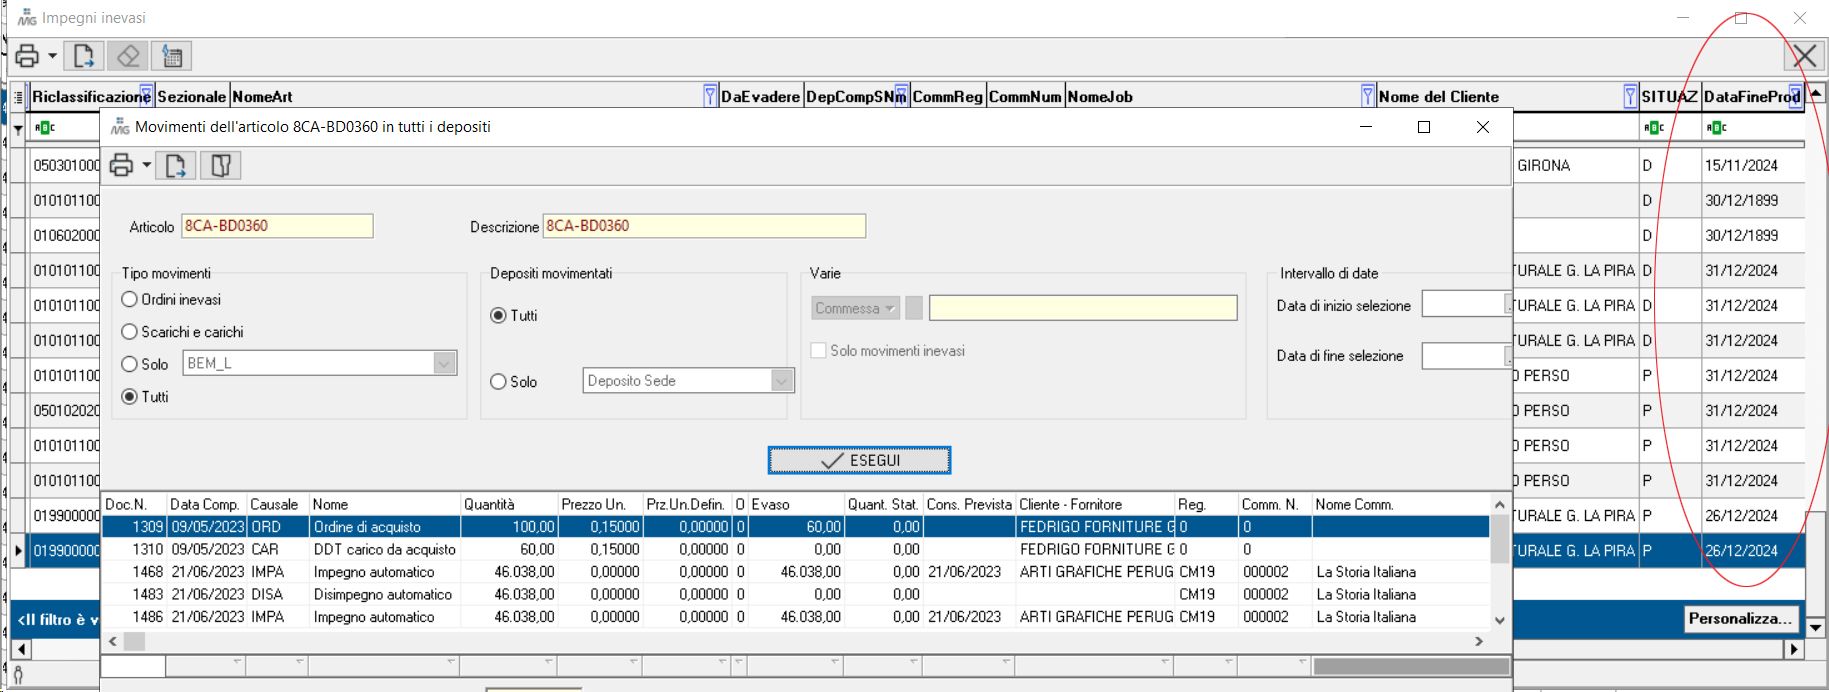Open the grid options icon left of Riclassificazione header
The height and width of the screenshot is (692, 1829).
pyautogui.click(x=18, y=97)
